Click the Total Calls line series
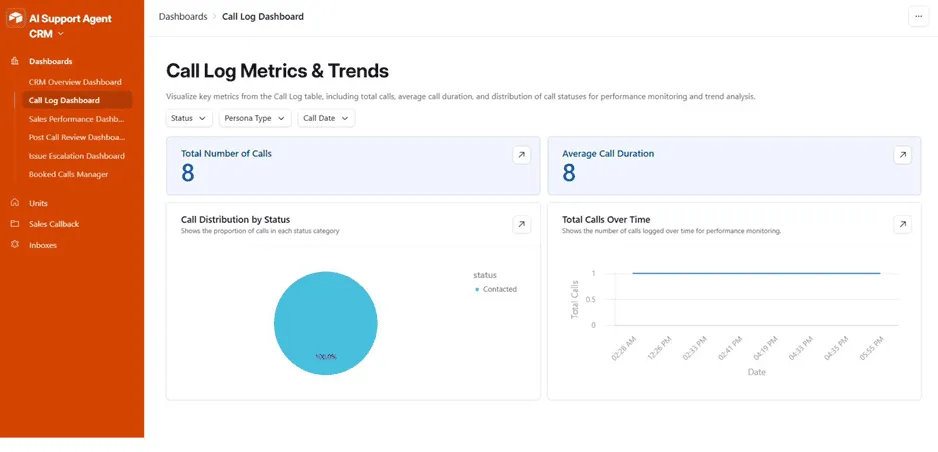The width and height of the screenshot is (938, 452). 756,273
